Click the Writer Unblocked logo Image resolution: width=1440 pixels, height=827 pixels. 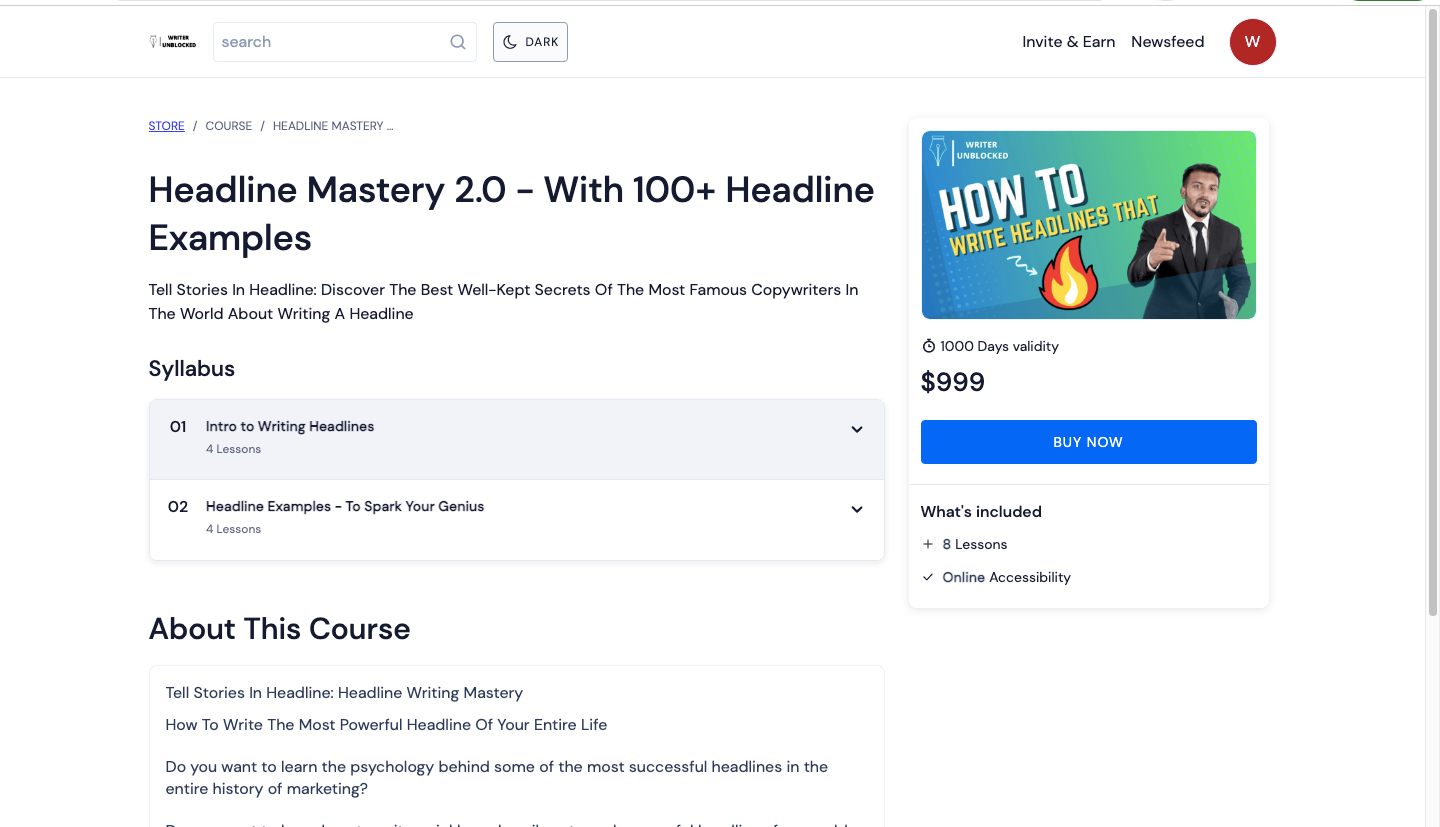pos(172,42)
